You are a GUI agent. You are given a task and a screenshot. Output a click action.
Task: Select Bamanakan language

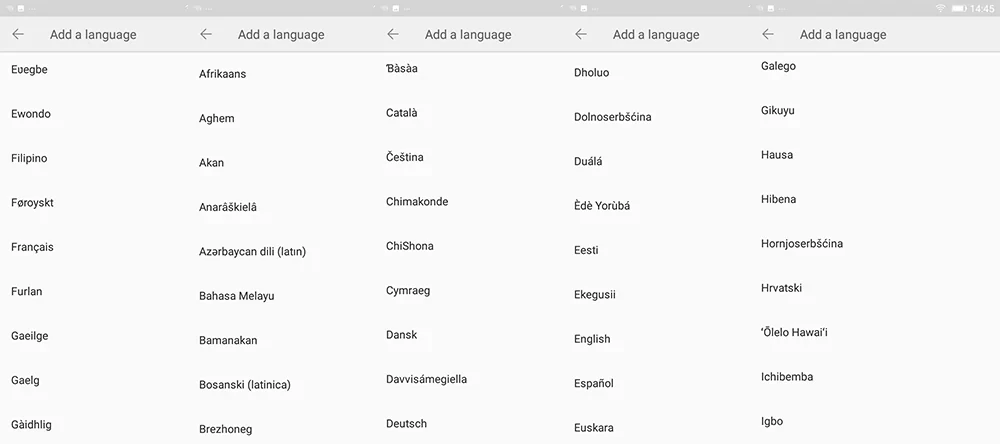[228, 340]
